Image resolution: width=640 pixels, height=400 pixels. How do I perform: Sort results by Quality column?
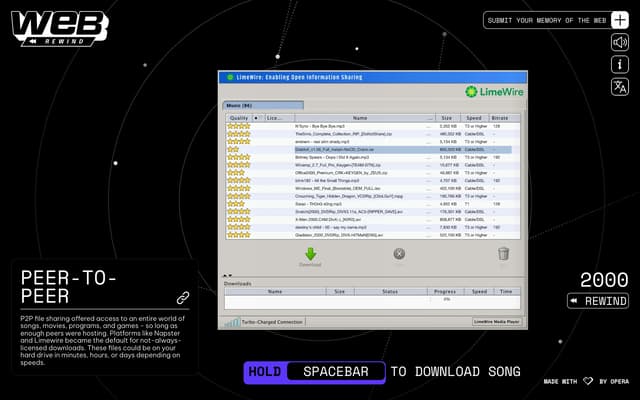(x=239, y=118)
